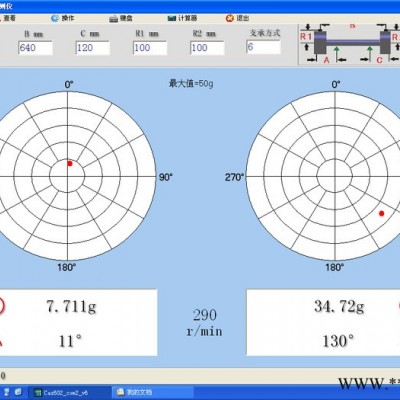Click the red dot on left polar chart
This screenshot has width=400, height=400.
tap(70, 163)
